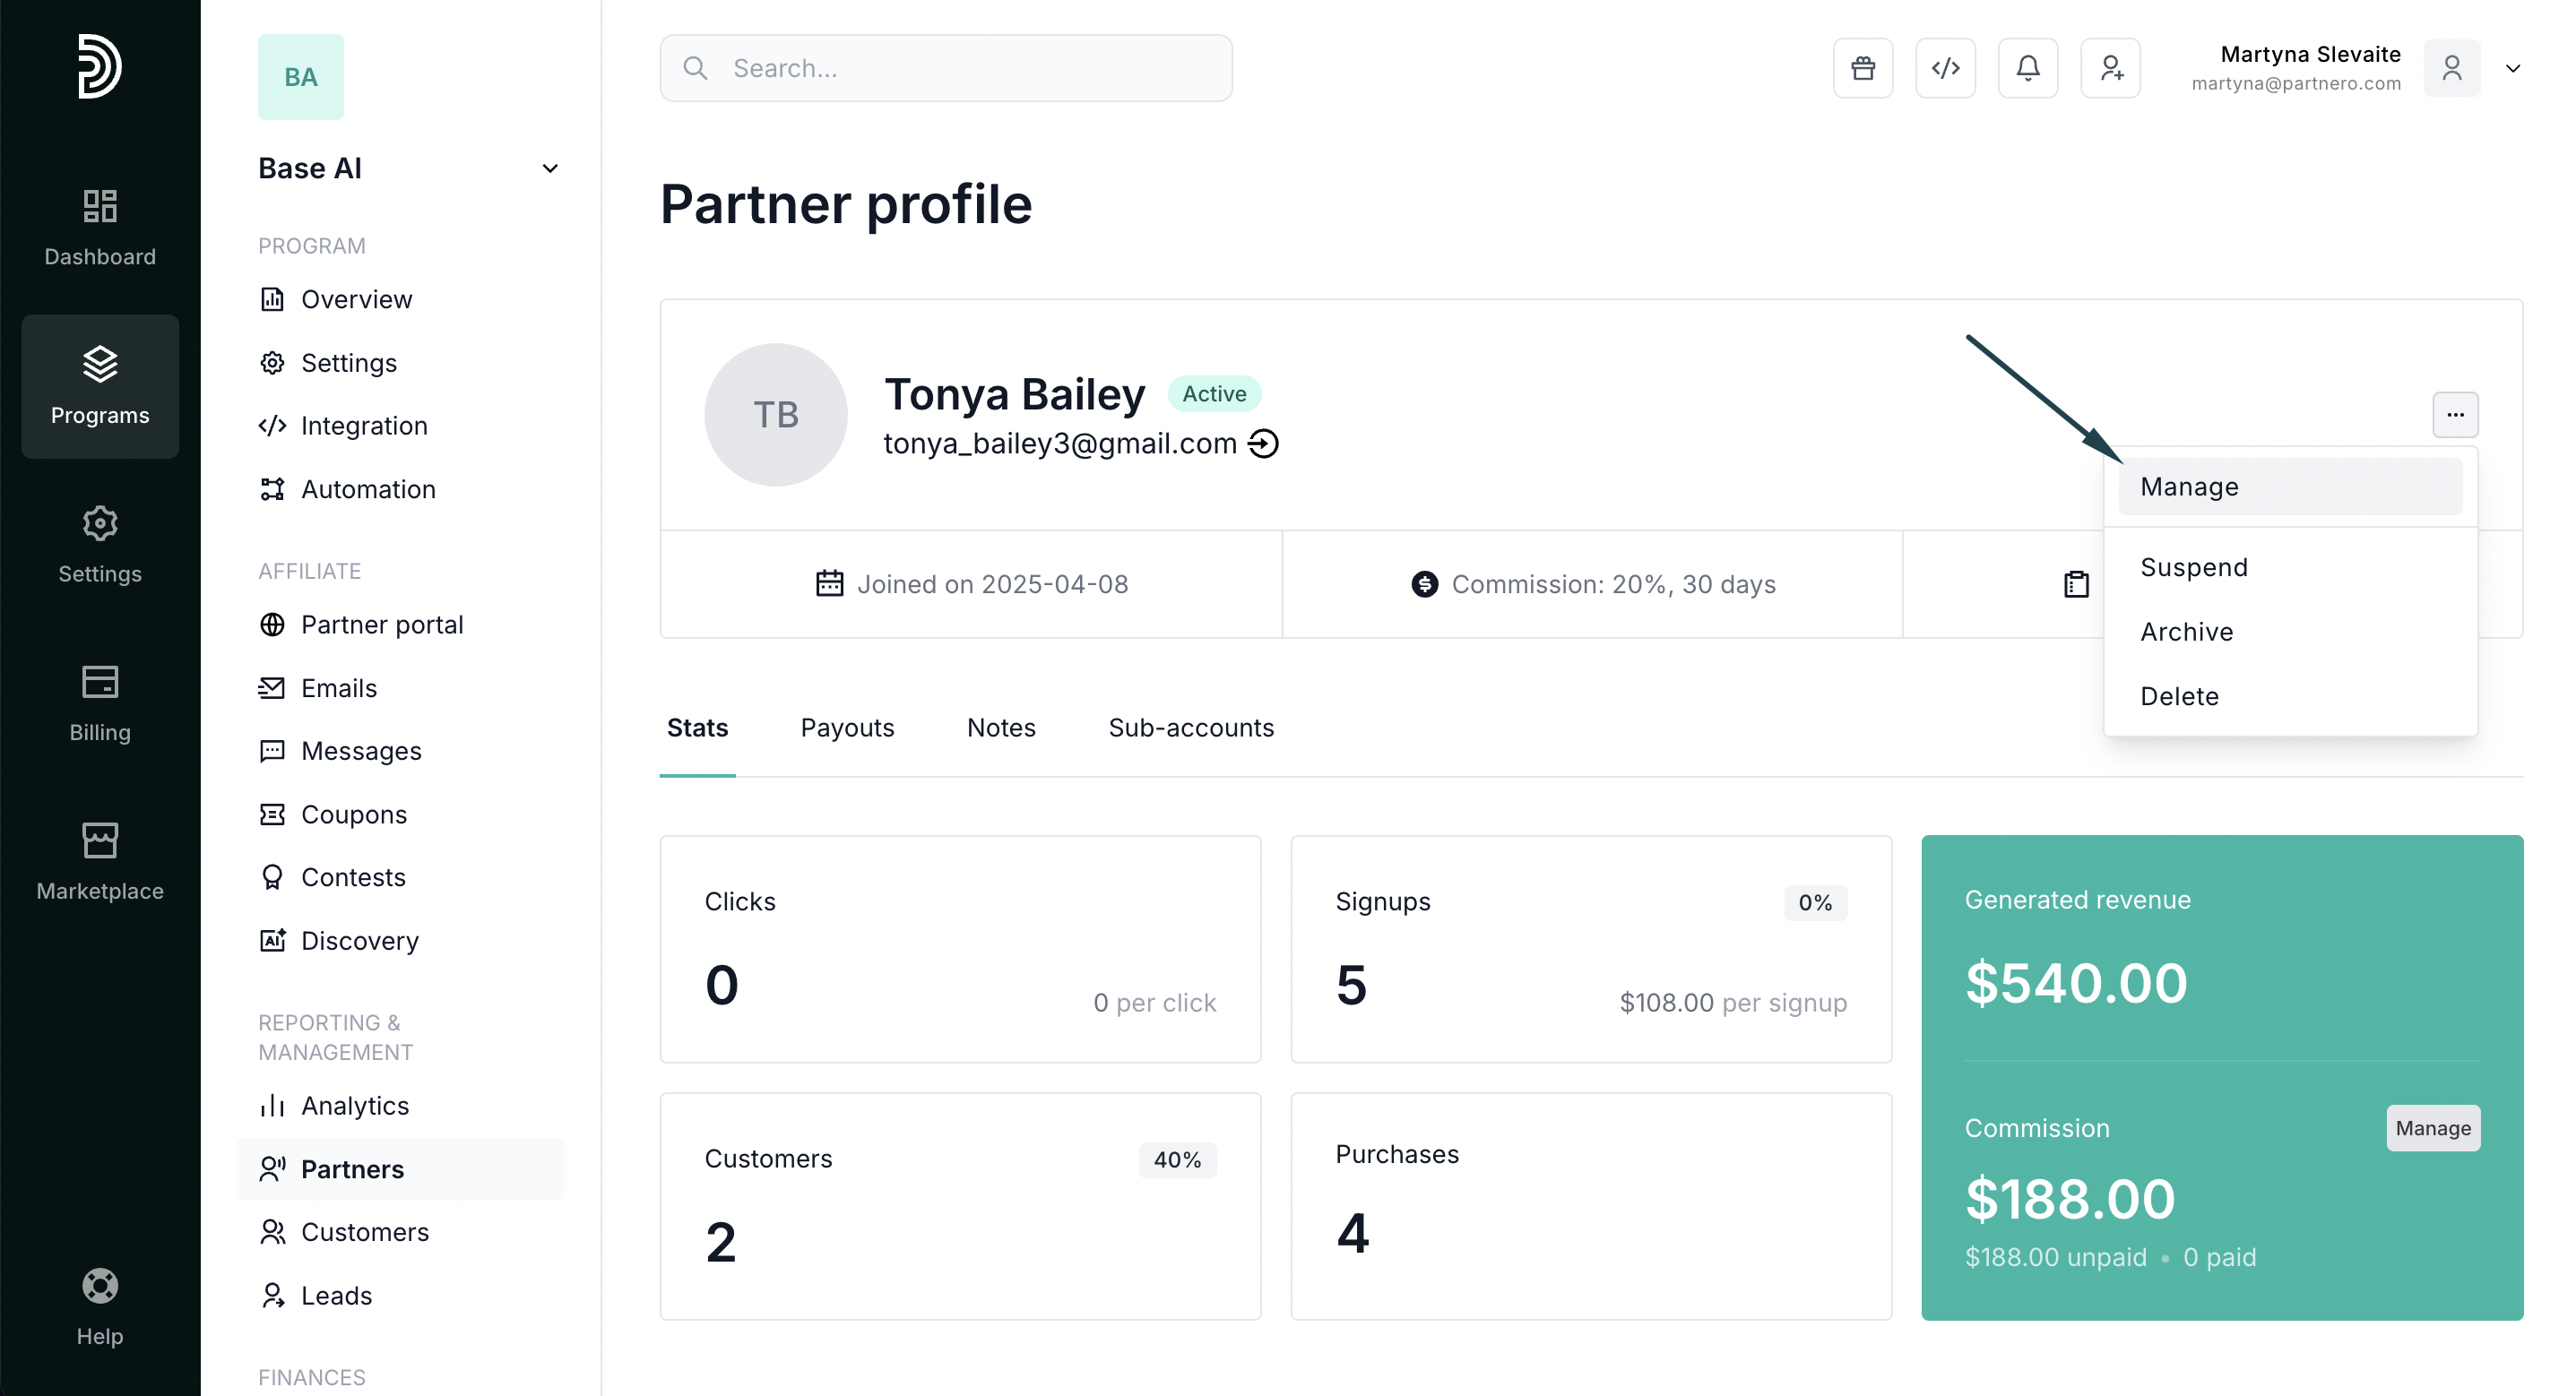Image resolution: width=2576 pixels, height=1396 pixels.
Task: Click the Search input field
Action: pyautogui.click(x=946, y=68)
